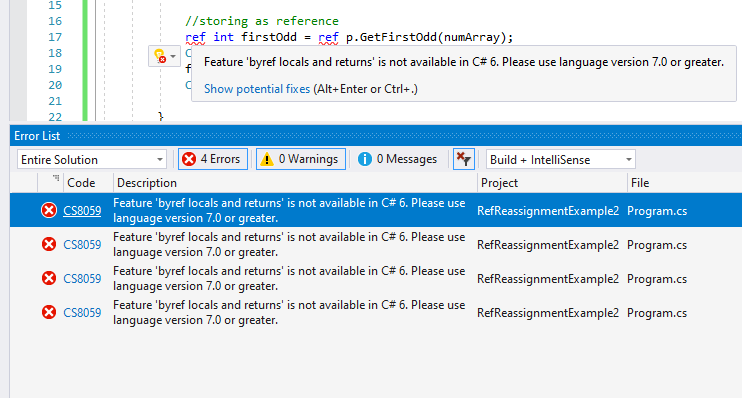Screen dimensions: 742x398
Task: Open the CS8059 code link in the third row
Action: (x=82, y=279)
